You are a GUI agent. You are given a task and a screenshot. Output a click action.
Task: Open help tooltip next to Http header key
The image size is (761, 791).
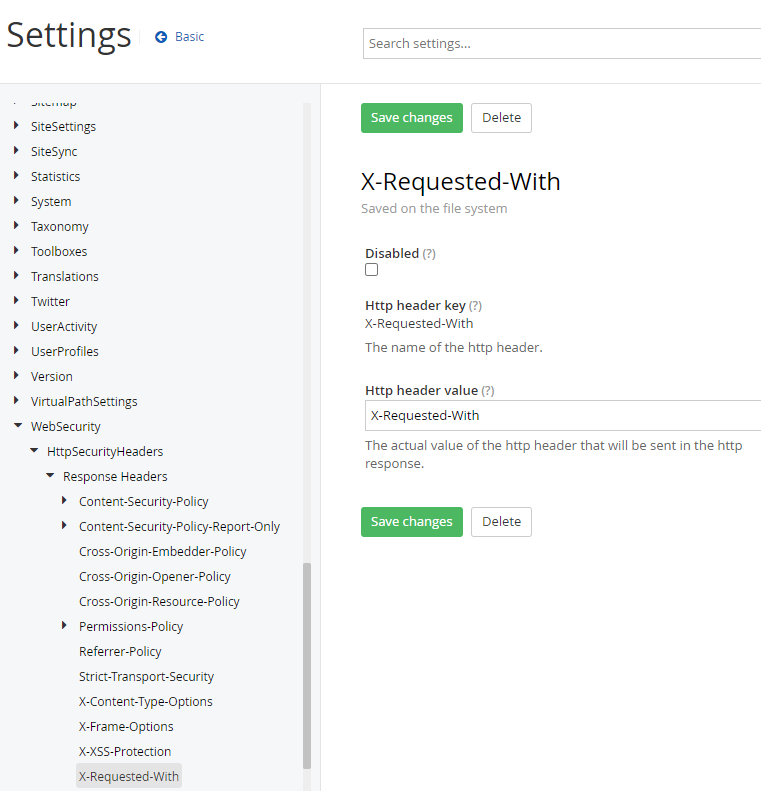[x=475, y=306]
